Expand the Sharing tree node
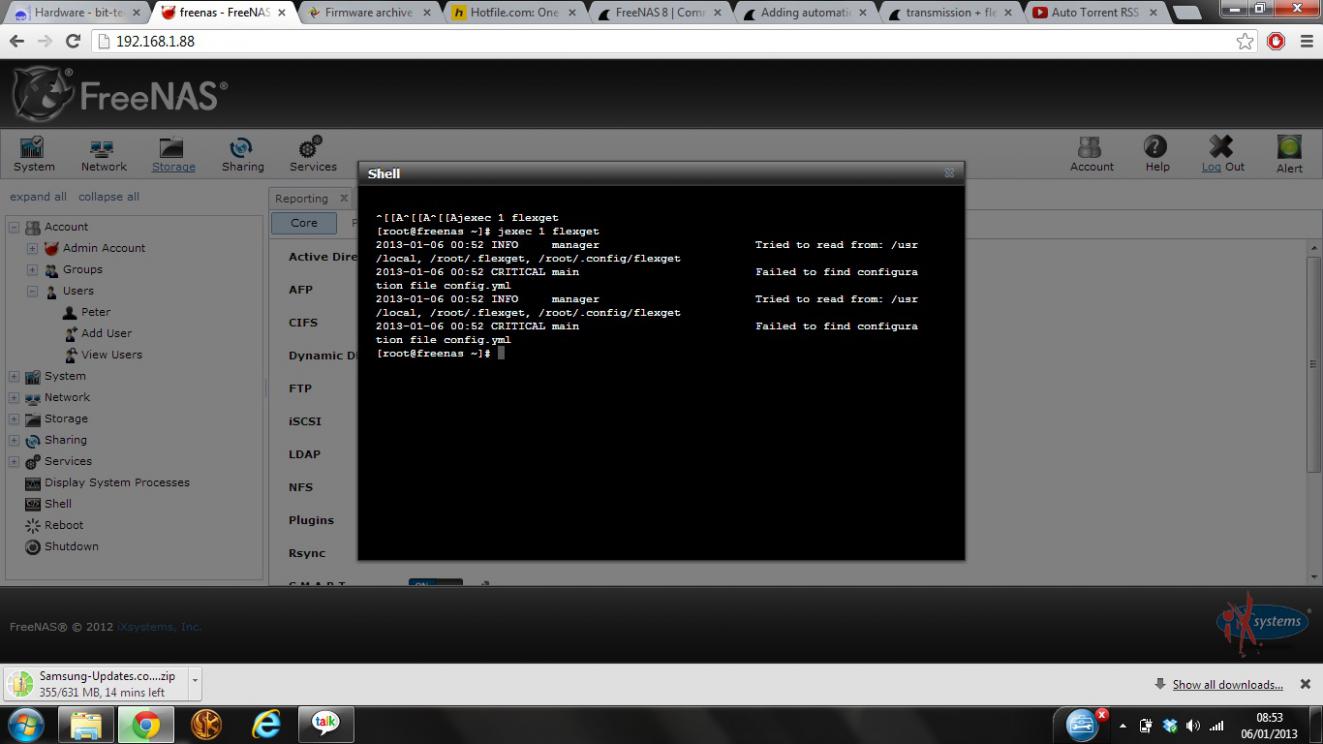Viewport: 1323px width, 744px height. [x=14, y=440]
